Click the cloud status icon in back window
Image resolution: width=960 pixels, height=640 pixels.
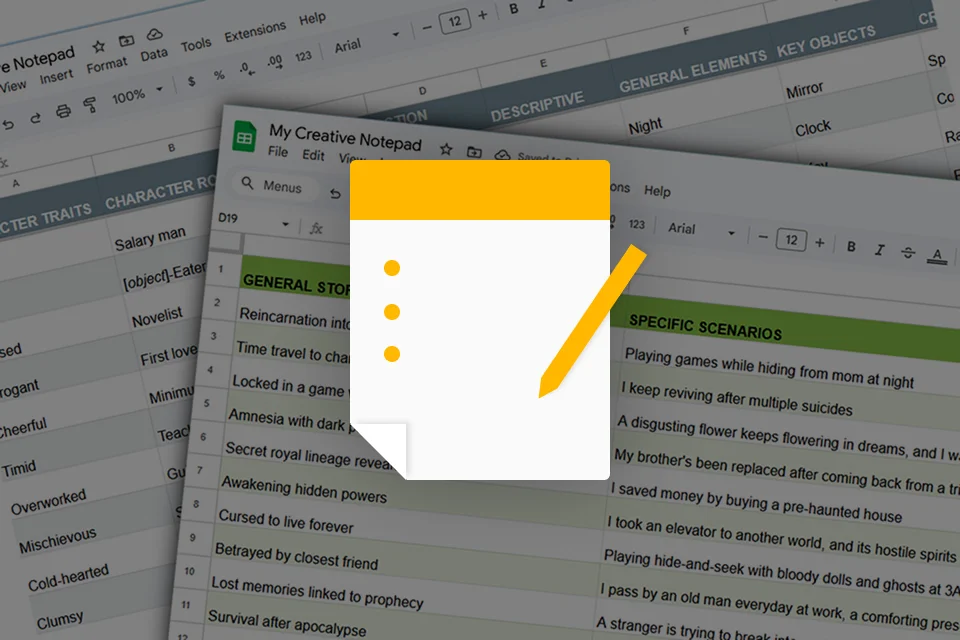click(154, 34)
